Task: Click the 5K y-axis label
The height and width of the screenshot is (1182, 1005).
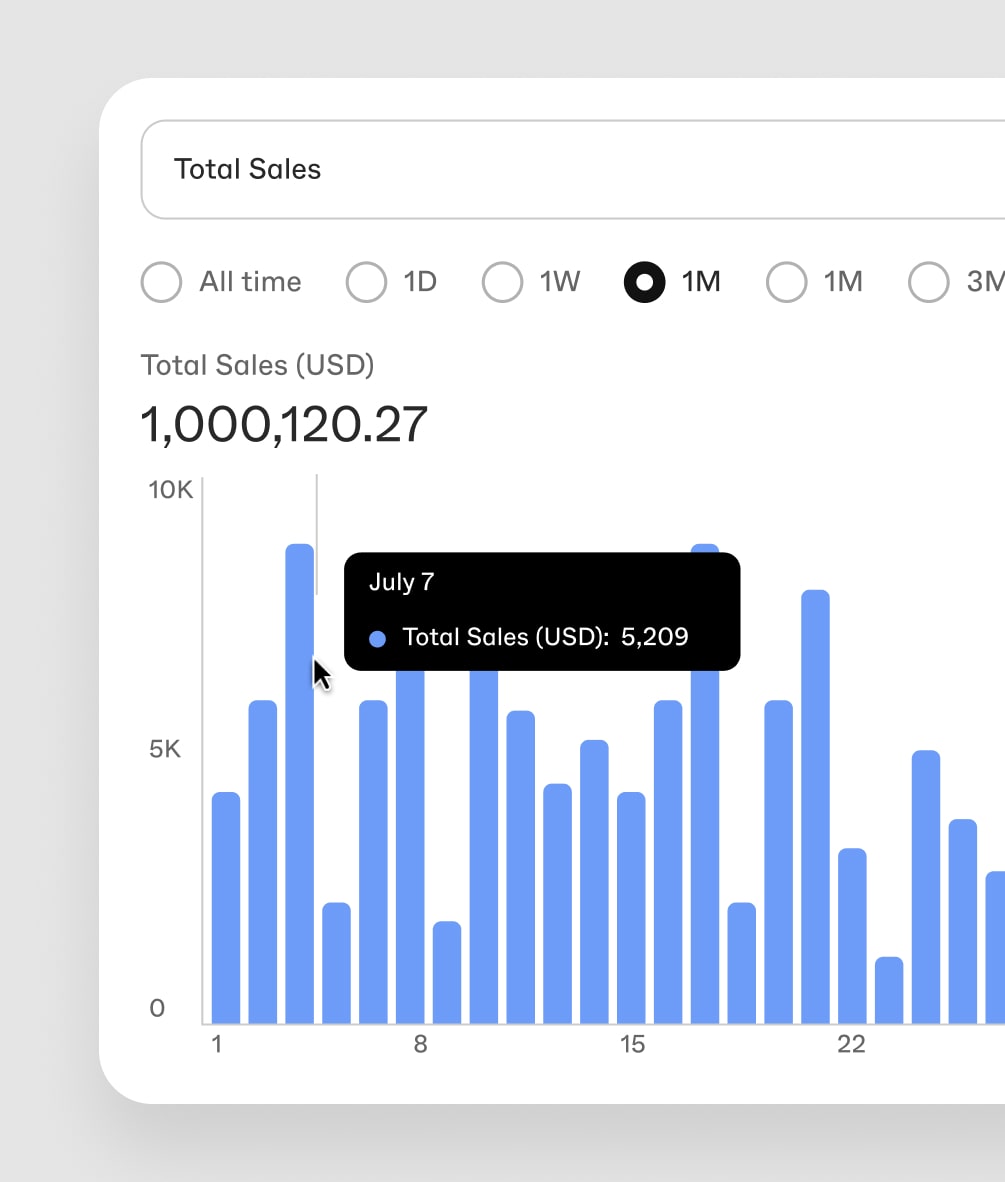Action: coord(164,749)
